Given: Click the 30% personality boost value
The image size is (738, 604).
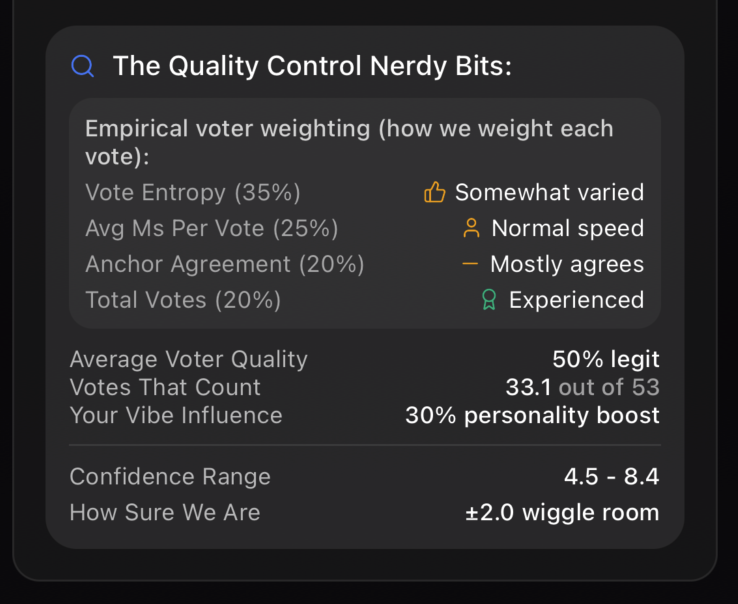Looking at the screenshot, I should [532, 415].
